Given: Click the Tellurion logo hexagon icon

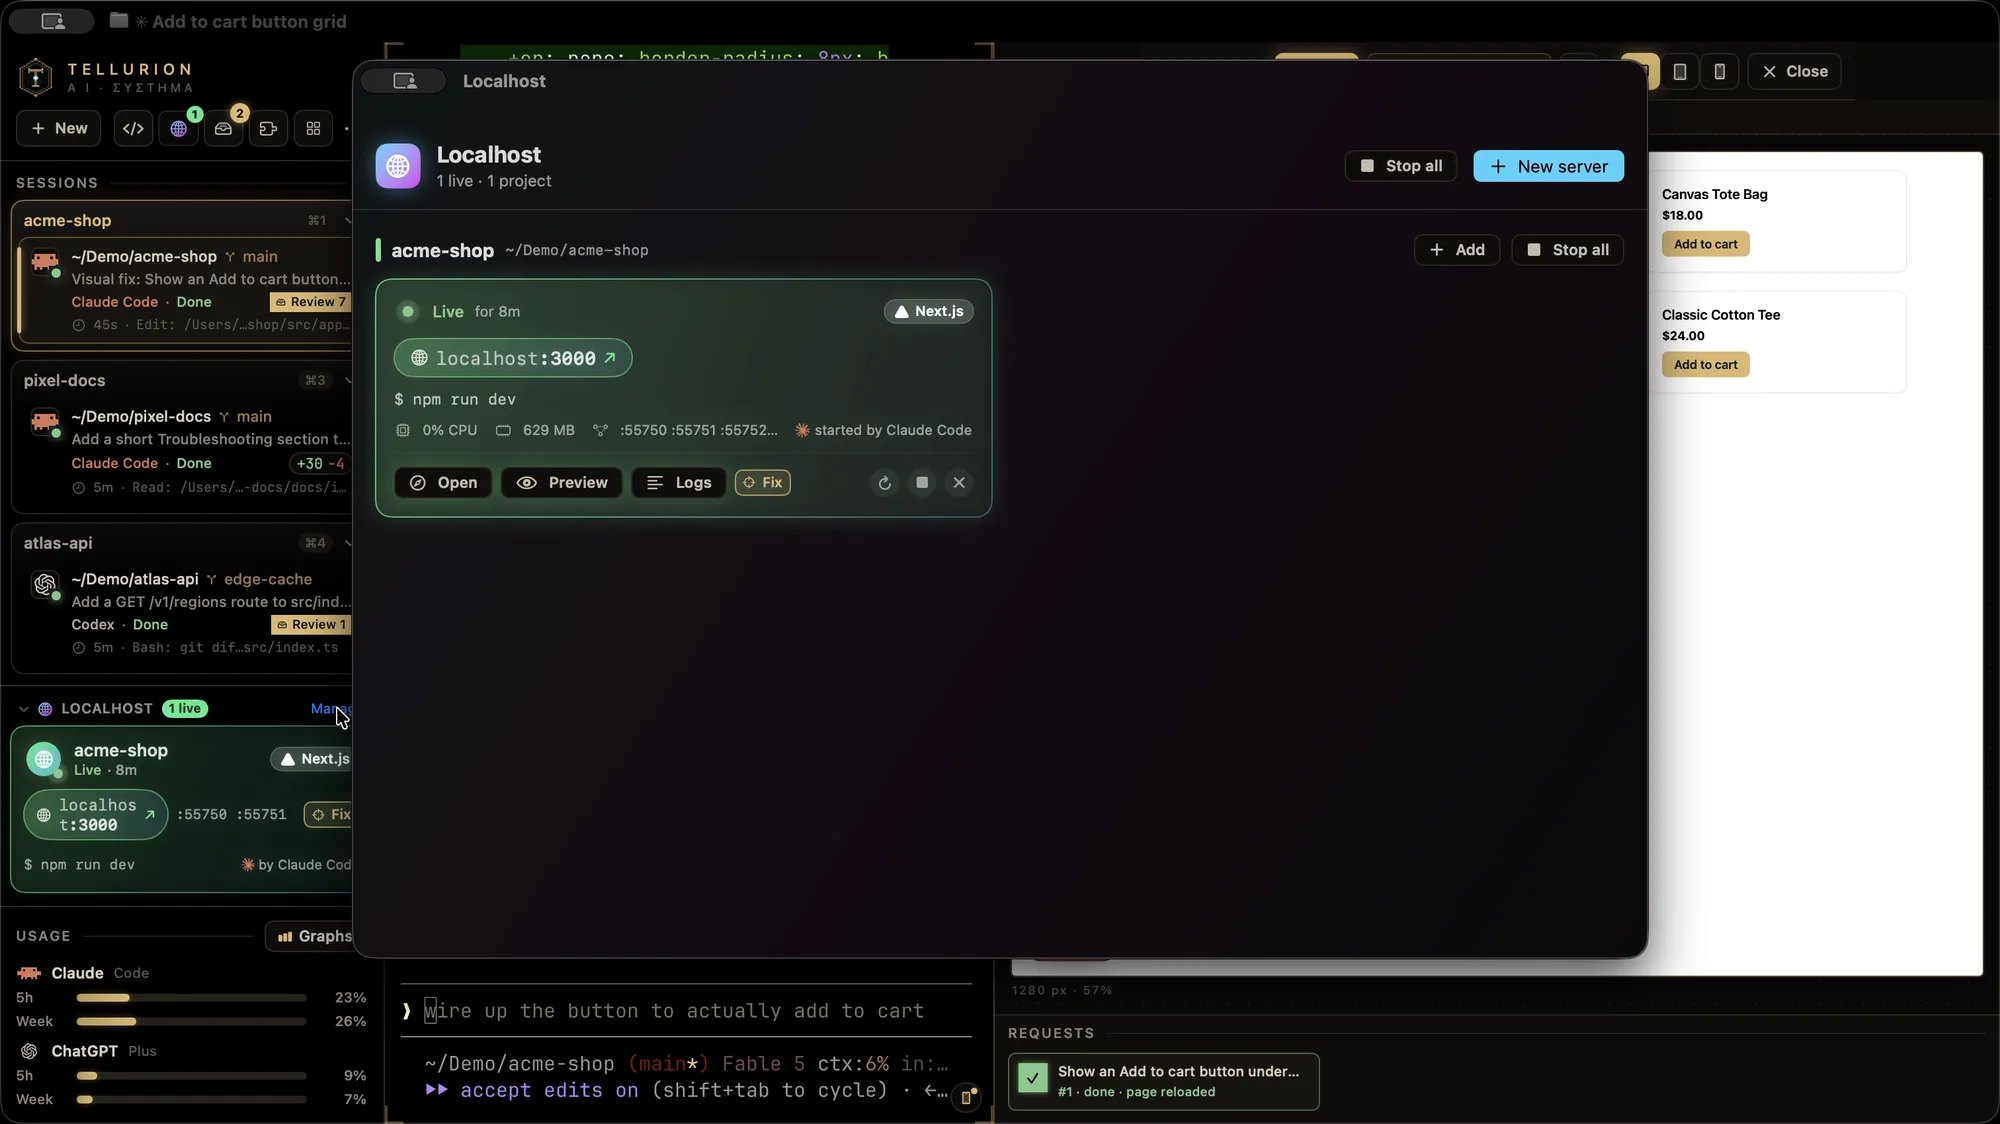Looking at the screenshot, I should [x=36, y=77].
